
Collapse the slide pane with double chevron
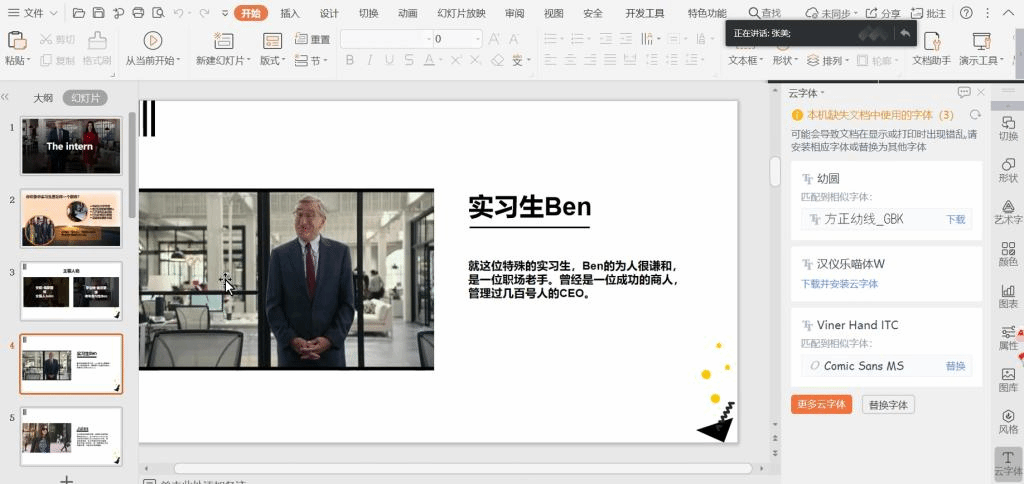(5, 97)
